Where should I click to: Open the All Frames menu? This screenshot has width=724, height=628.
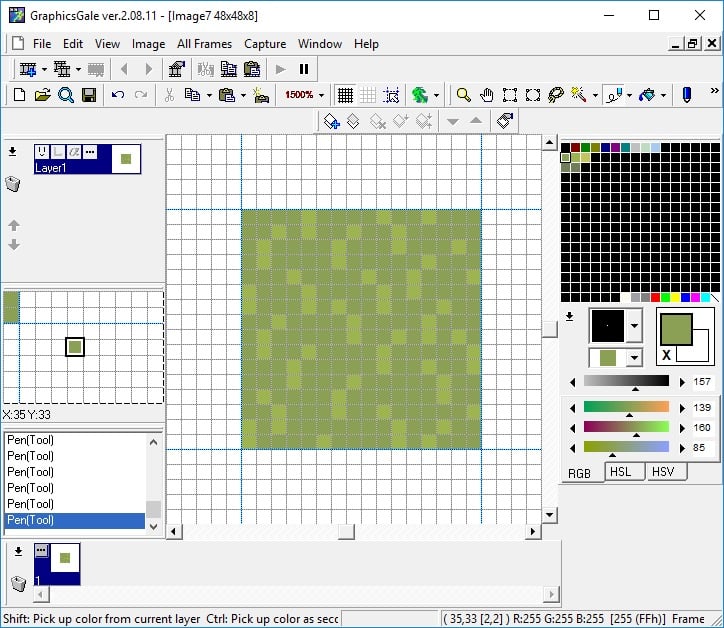pos(205,44)
